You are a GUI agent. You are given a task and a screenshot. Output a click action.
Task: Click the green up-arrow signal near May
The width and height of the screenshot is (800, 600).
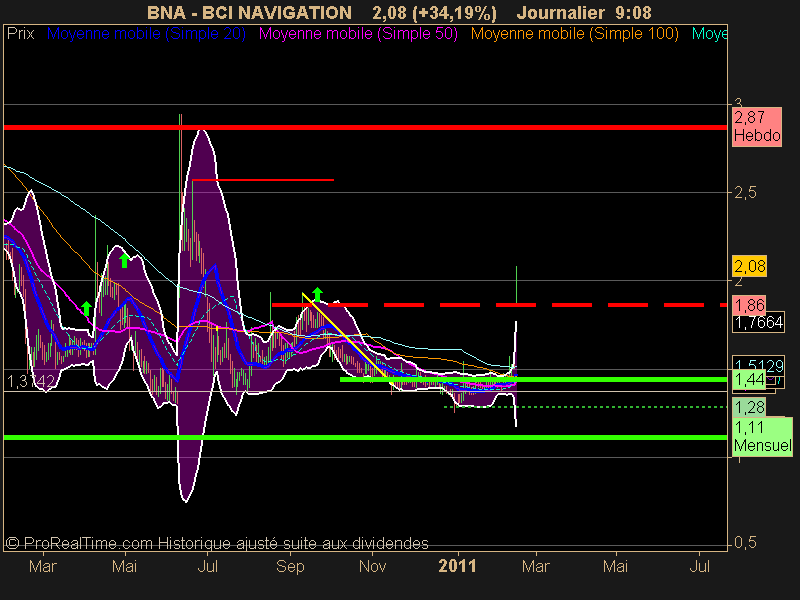124,261
